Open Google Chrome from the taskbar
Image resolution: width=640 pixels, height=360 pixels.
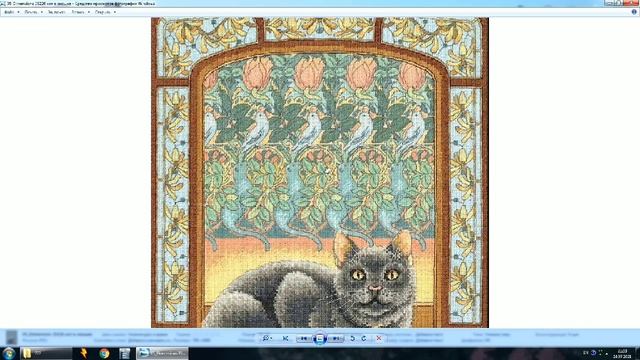click(x=104, y=353)
